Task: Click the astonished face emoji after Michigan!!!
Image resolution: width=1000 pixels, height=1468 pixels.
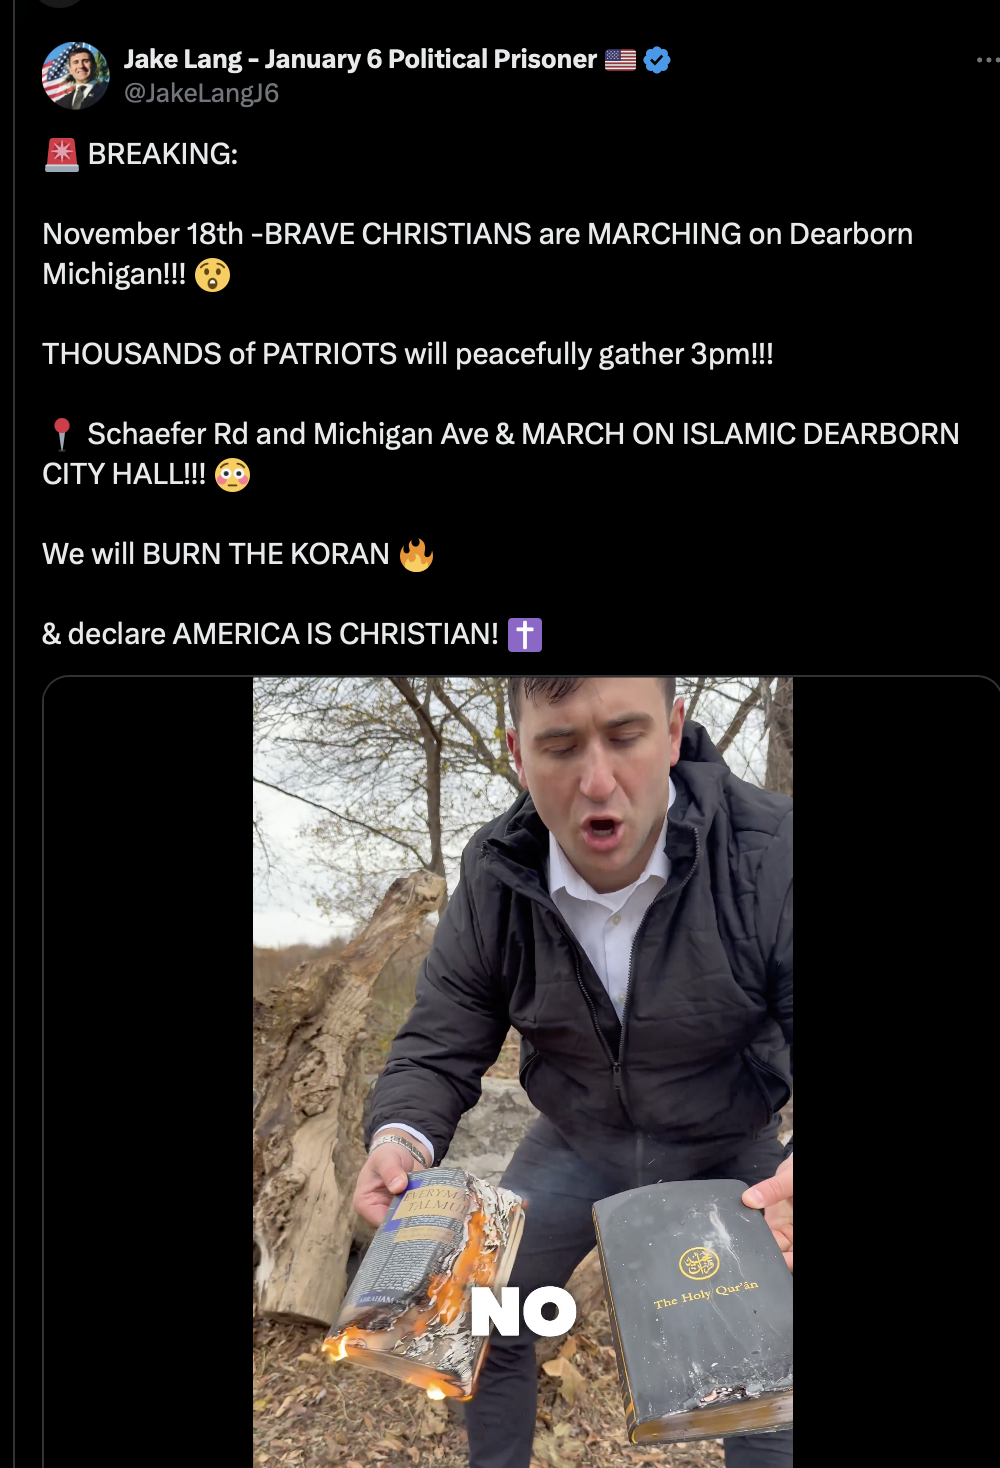Action: [x=212, y=274]
